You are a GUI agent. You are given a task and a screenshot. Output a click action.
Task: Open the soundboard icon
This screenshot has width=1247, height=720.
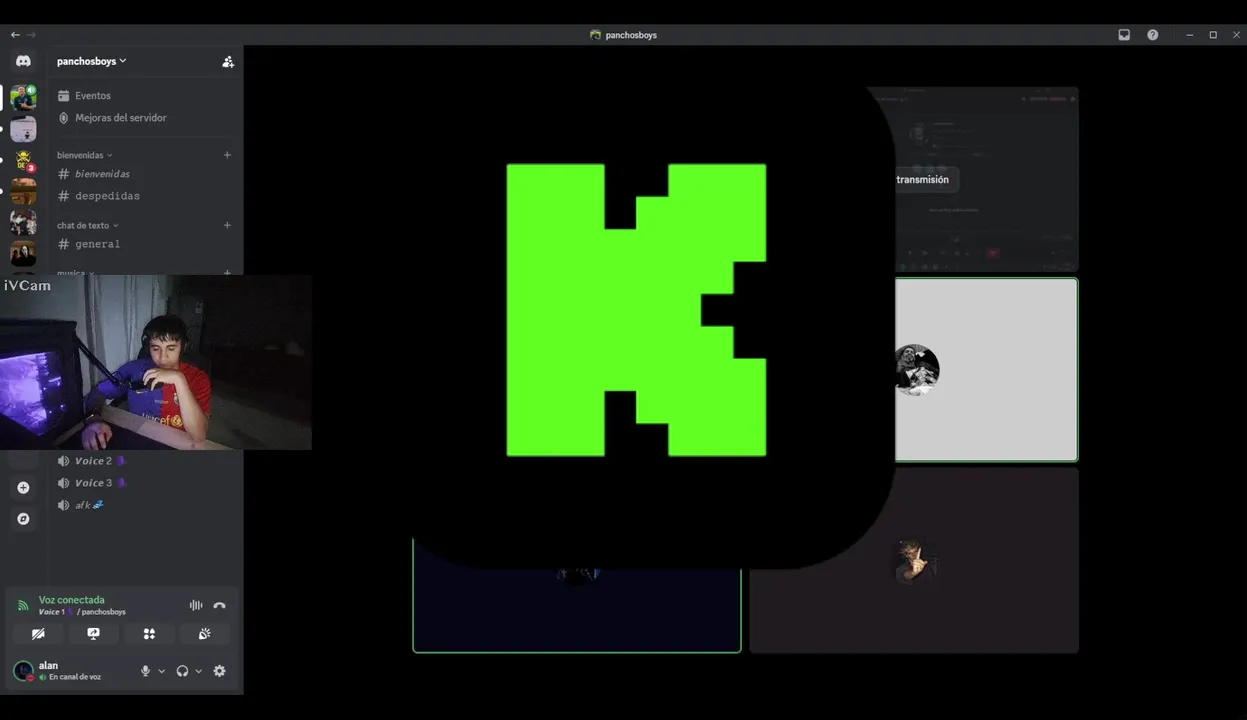[x=204, y=634]
